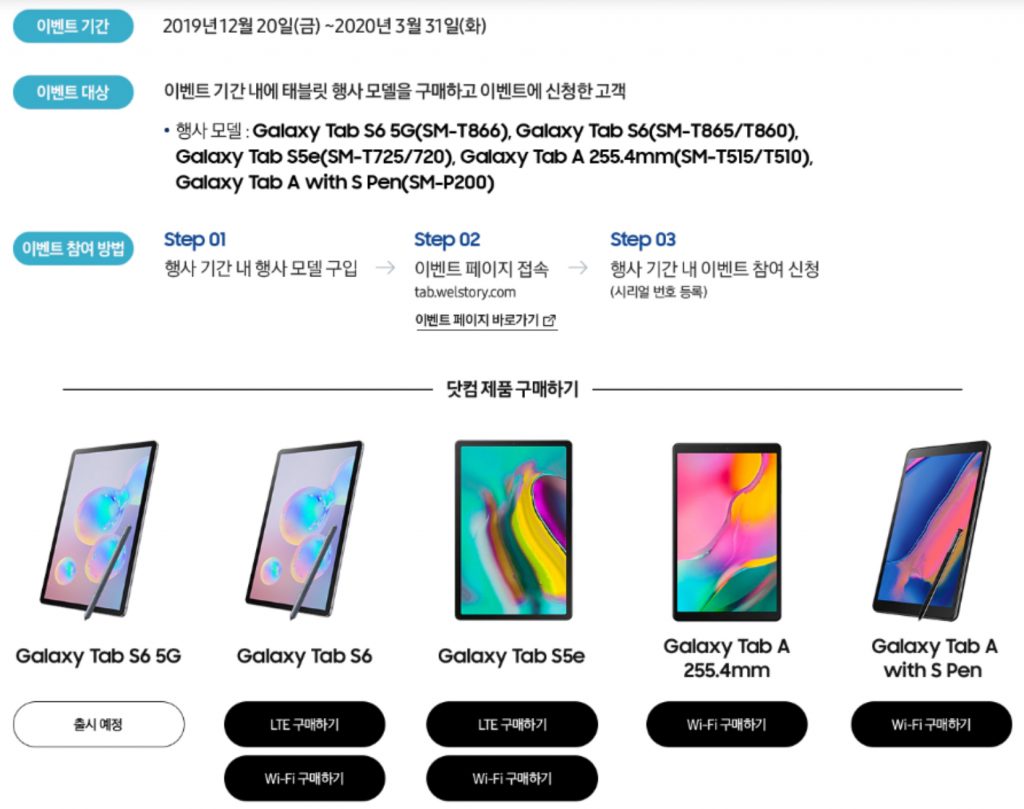Open the 이벤트 페이지 바로가기 link
The image size is (1024, 809).
coord(486,321)
